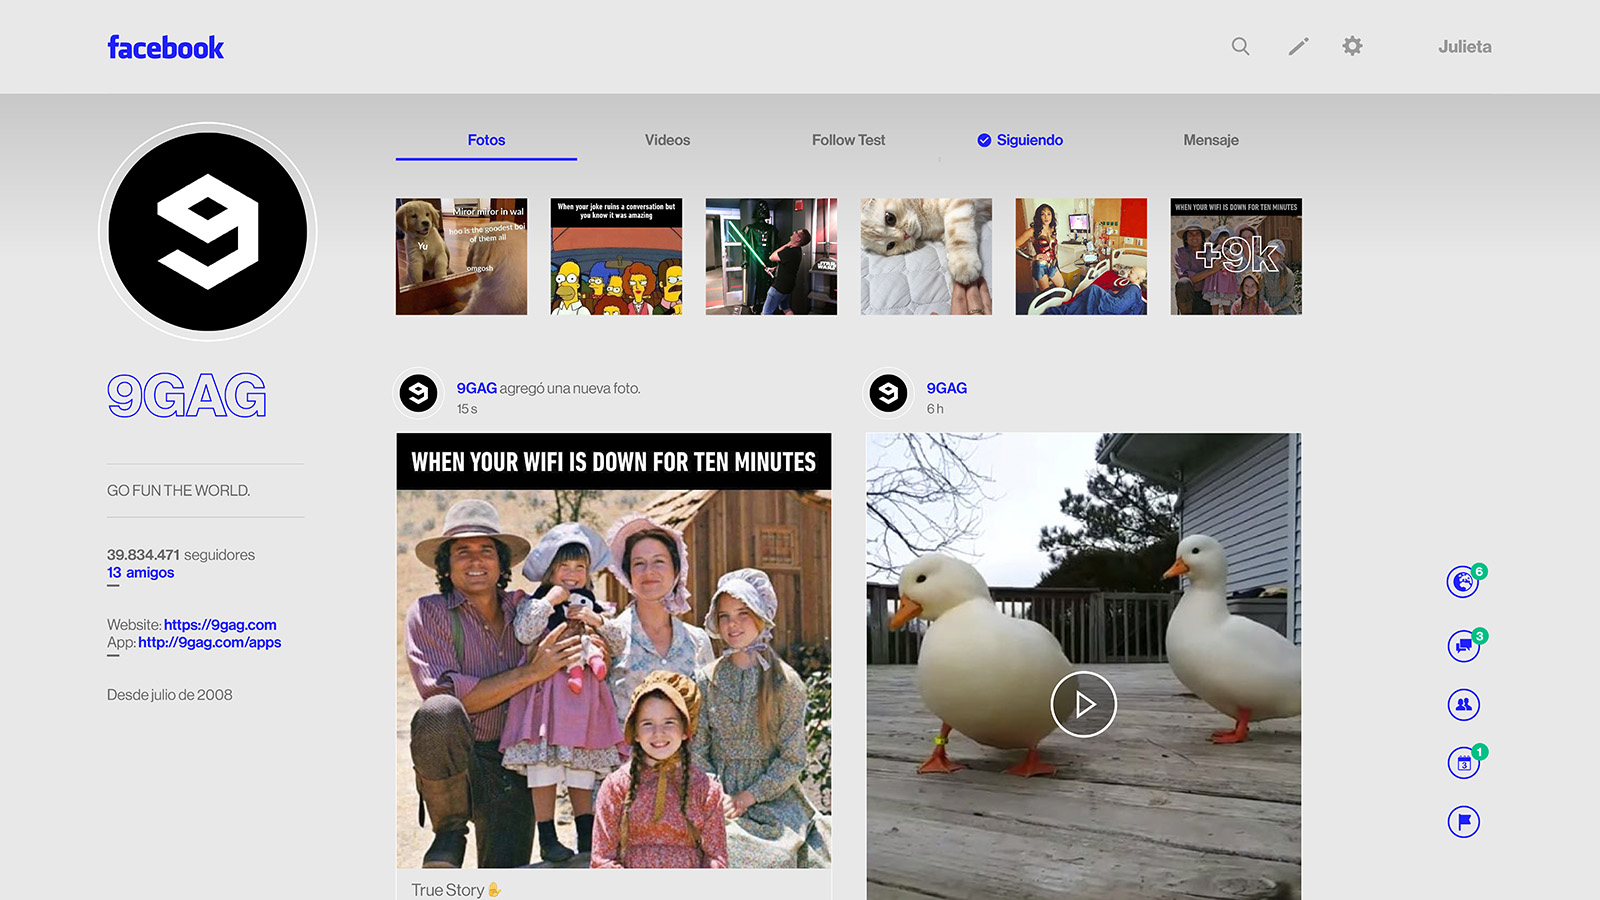Screen dimensions: 1600x900
Task: Toggle the Siguiendo follow status
Action: point(1020,140)
